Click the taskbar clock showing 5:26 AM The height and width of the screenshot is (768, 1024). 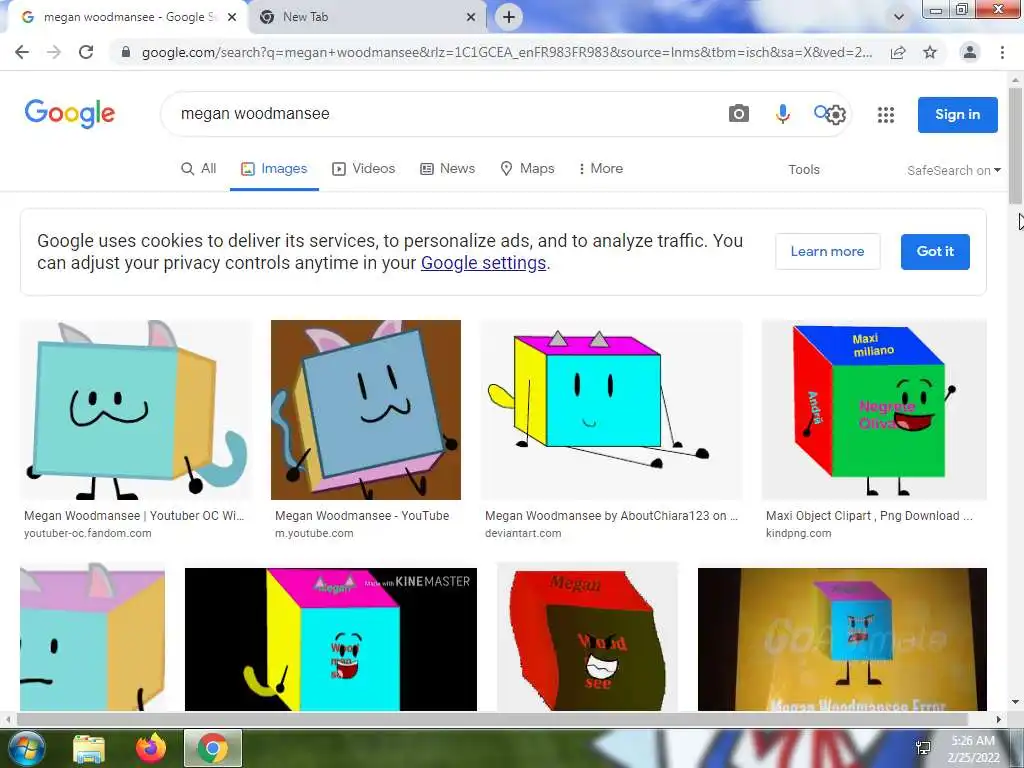tap(973, 749)
